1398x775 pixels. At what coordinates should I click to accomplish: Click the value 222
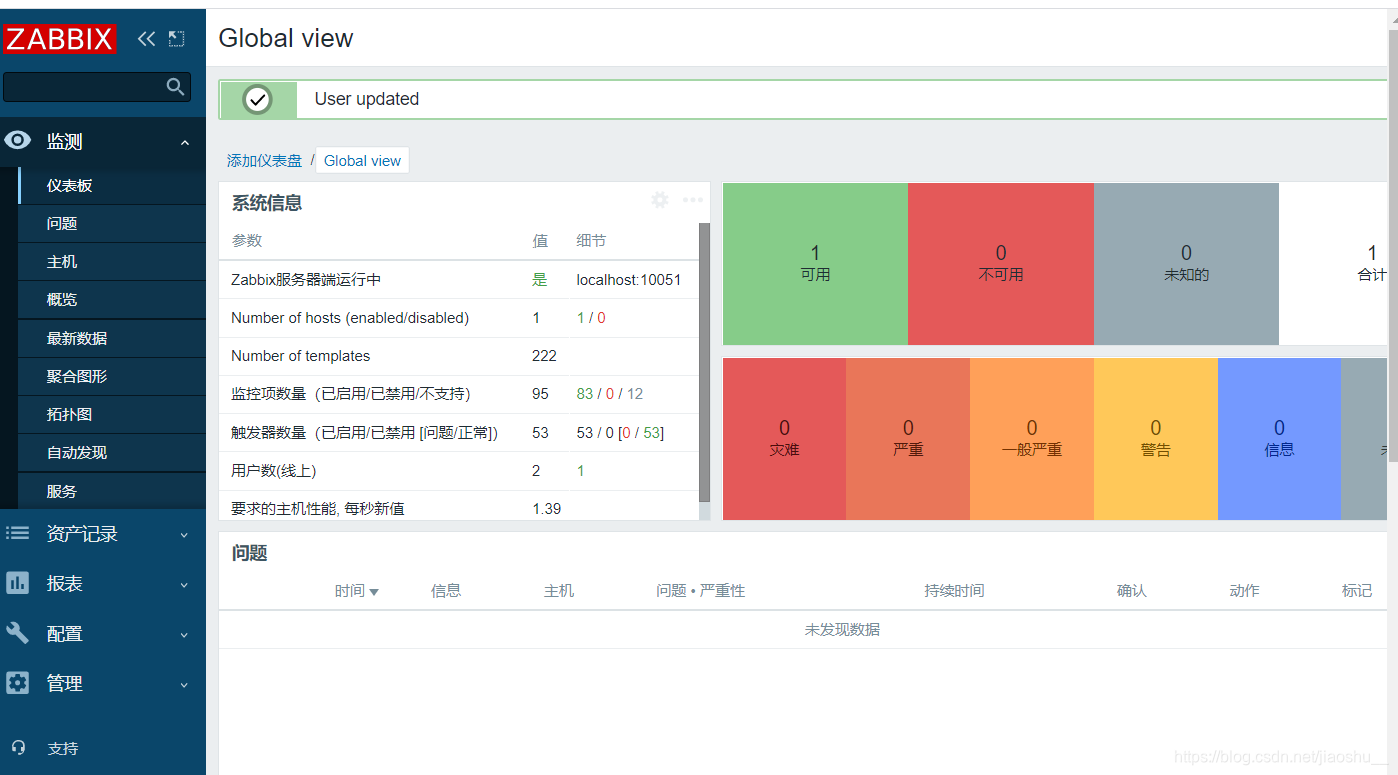pyautogui.click(x=544, y=356)
